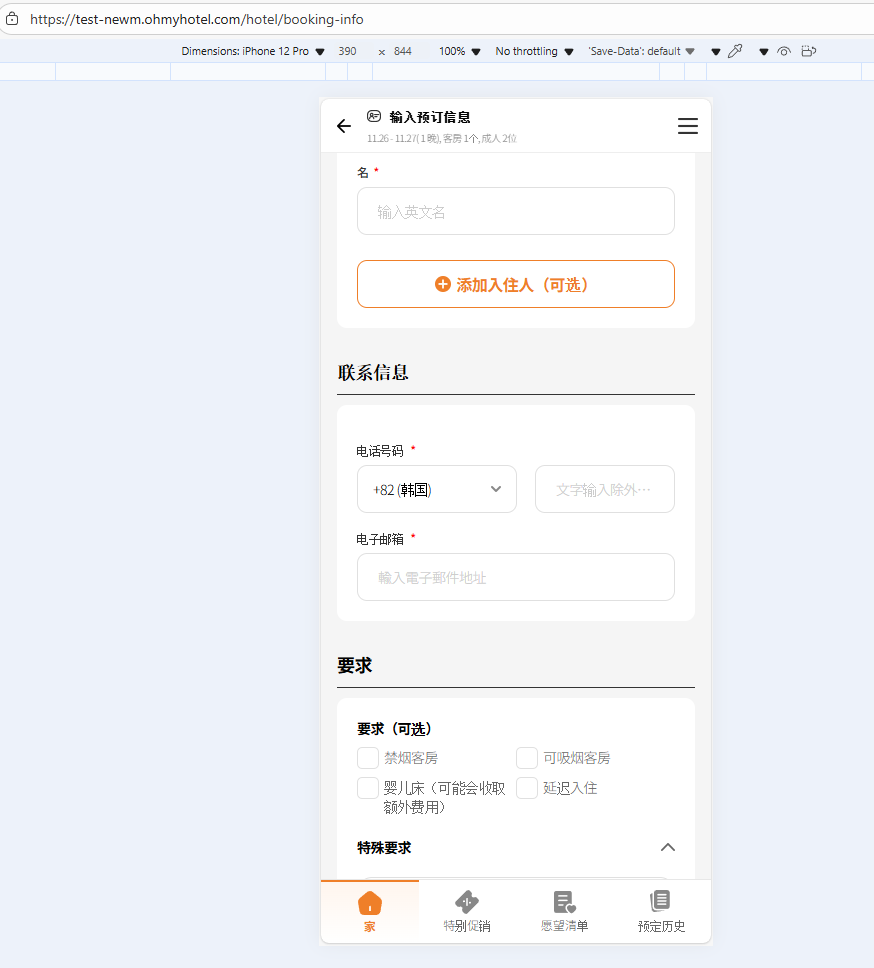Open the 特别促销 special promotions tab
The height and width of the screenshot is (968, 874).
[x=467, y=911]
